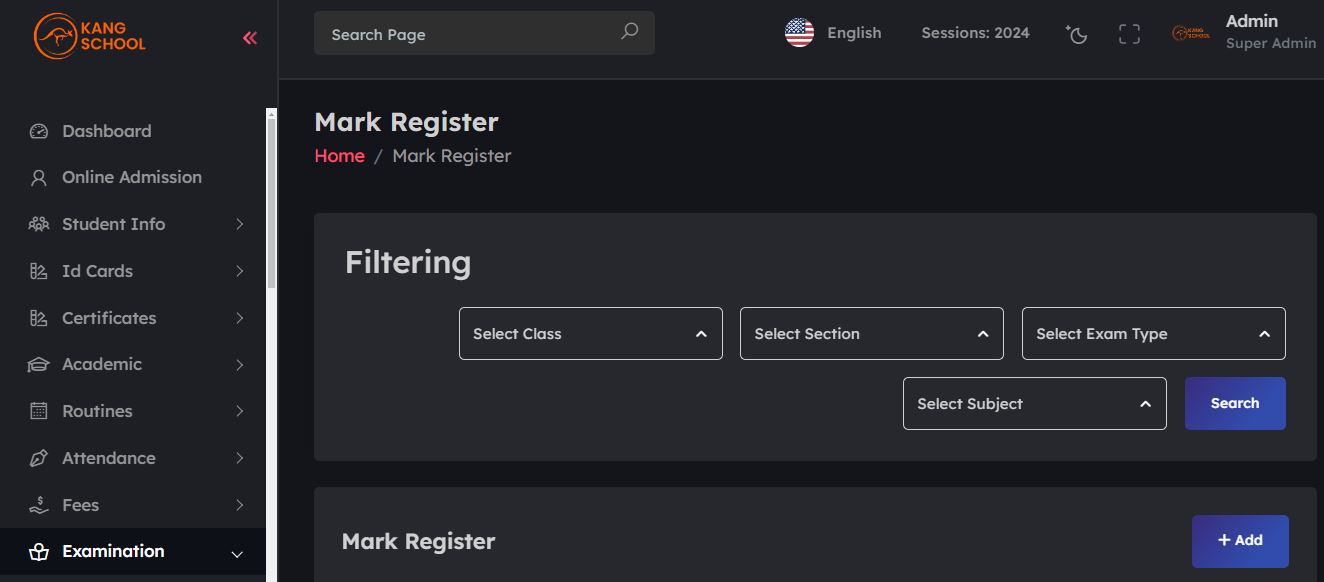
Task: Expand Academic submenu chevron
Action: (x=239, y=365)
